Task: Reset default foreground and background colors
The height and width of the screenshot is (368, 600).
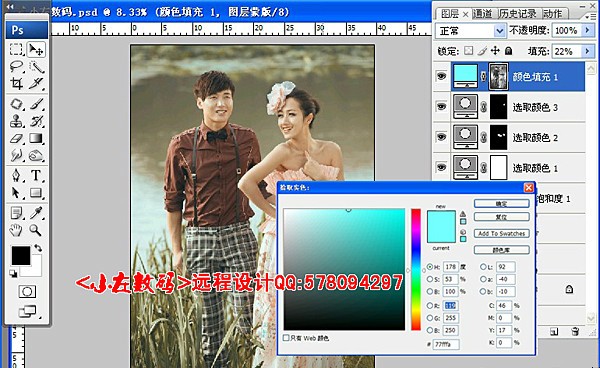Action: 13,274
